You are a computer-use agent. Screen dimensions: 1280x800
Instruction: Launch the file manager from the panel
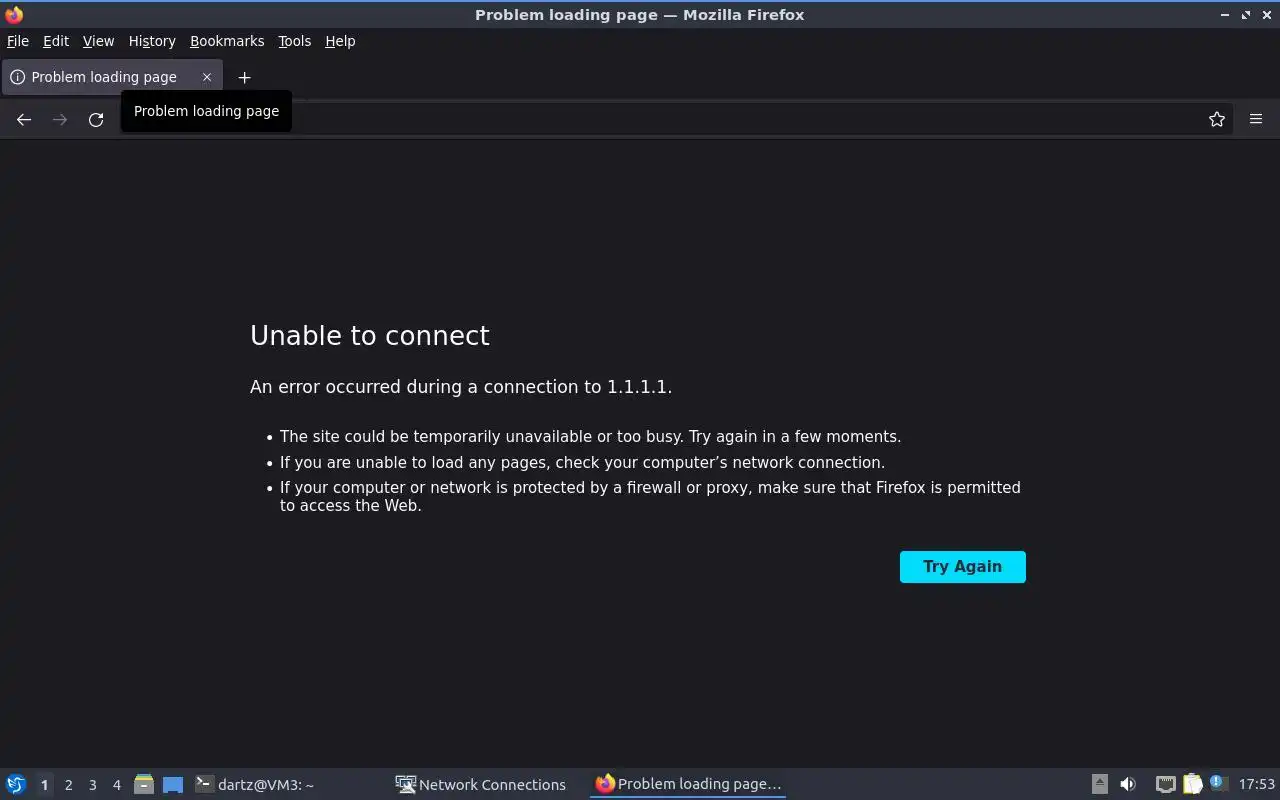point(144,784)
